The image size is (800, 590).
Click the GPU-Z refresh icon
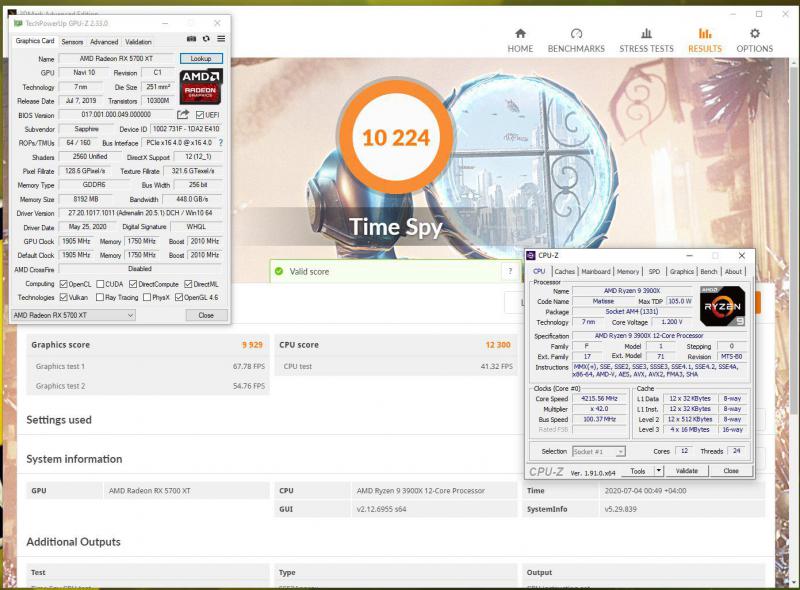(207, 40)
